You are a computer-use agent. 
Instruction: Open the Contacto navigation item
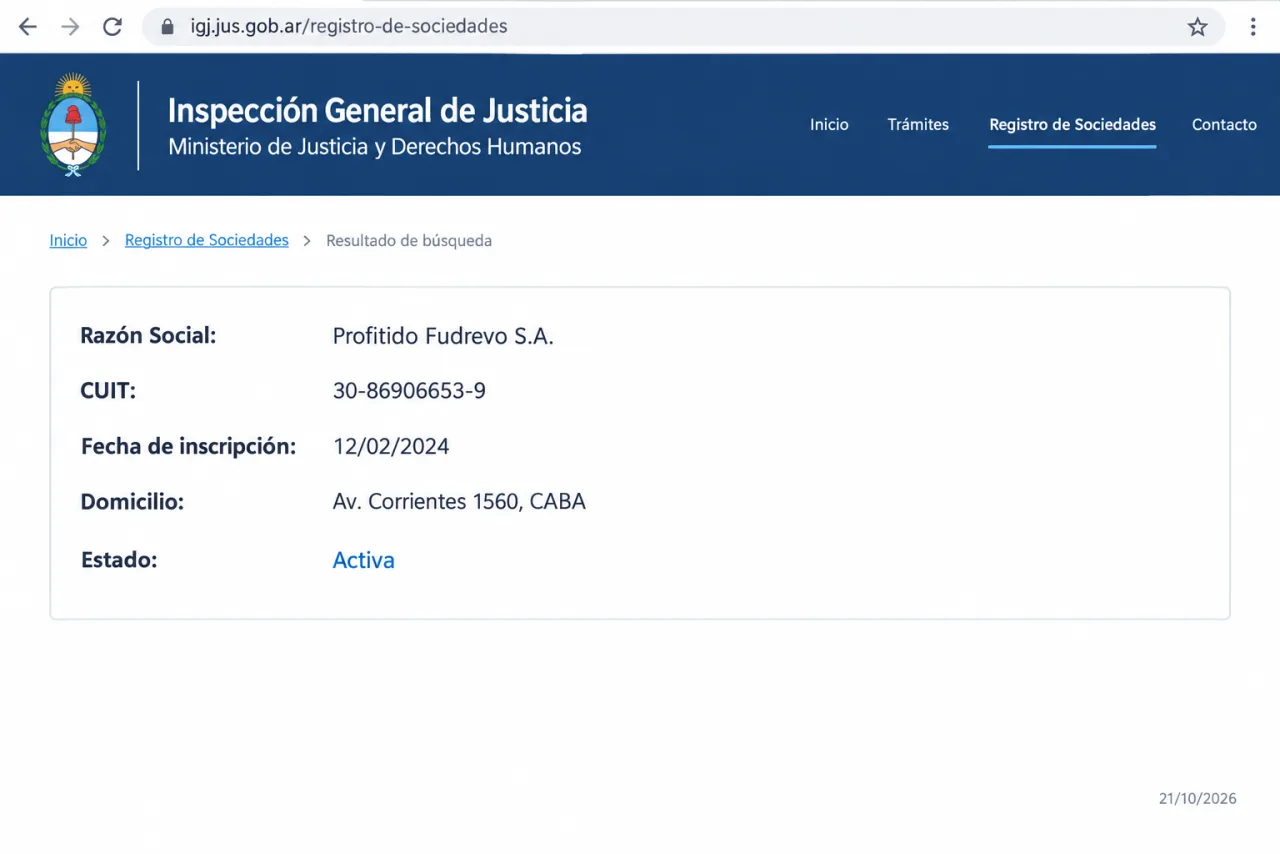click(x=1224, y=125)
